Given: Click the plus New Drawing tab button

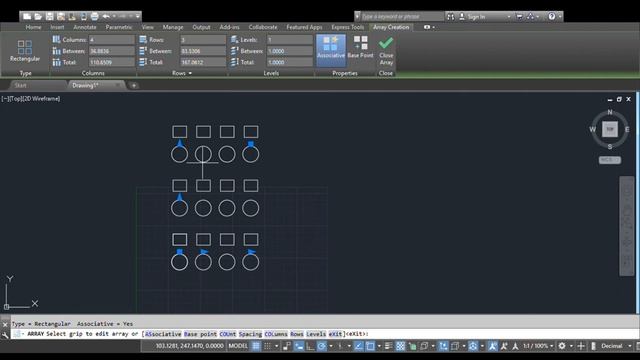Looking at the screenshot, I should 133,85.
